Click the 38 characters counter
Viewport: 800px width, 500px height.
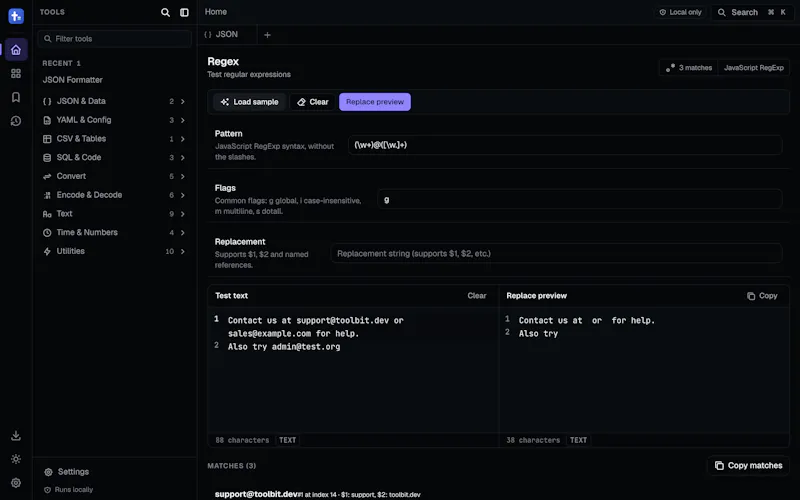click(x=533, y=440)
